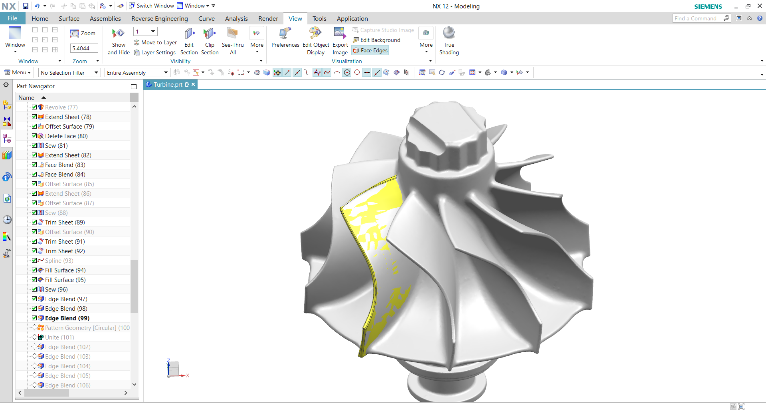Click Edit Background
Viewport: 766px width, 411px height.
pyautogui.click(x=376, y=40)
